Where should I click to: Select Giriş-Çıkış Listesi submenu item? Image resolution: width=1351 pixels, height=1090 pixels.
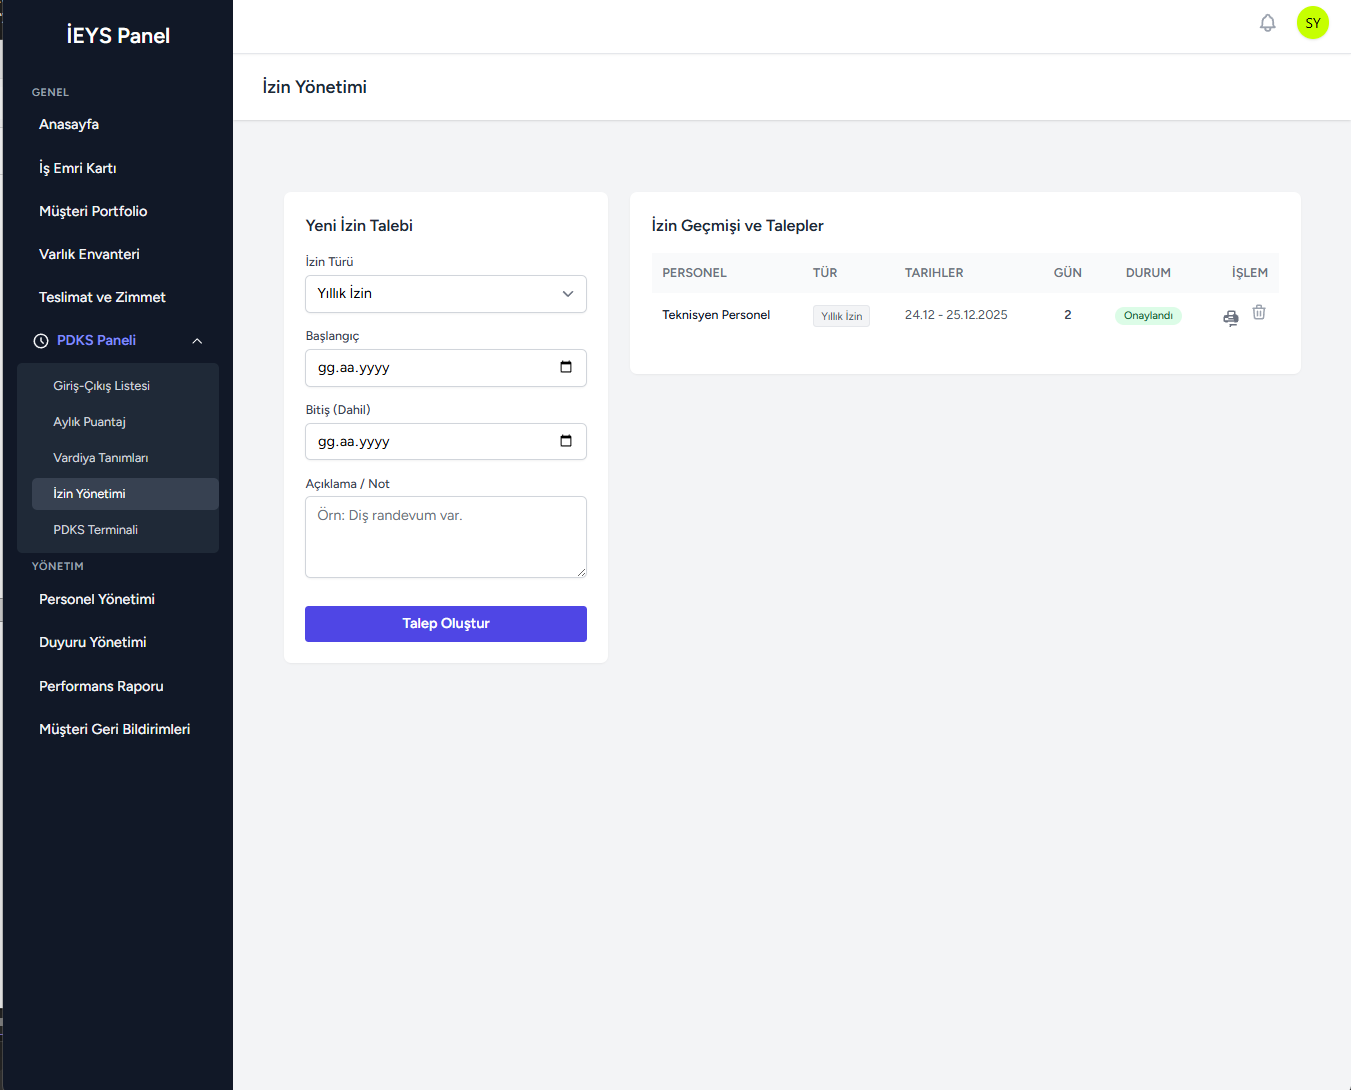click(x=101, y=386)
